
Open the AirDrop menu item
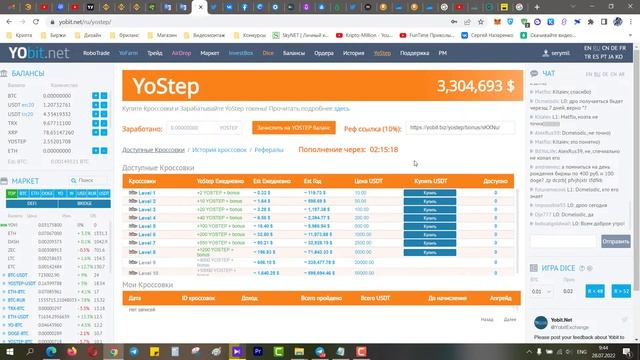(x=181, y=53)
